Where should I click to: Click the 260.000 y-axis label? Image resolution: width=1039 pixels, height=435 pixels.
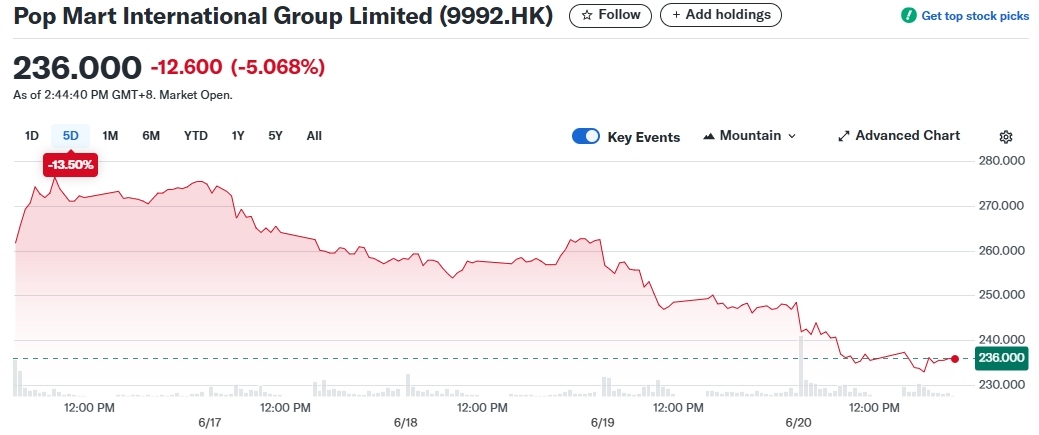(x=1003, y=251)
